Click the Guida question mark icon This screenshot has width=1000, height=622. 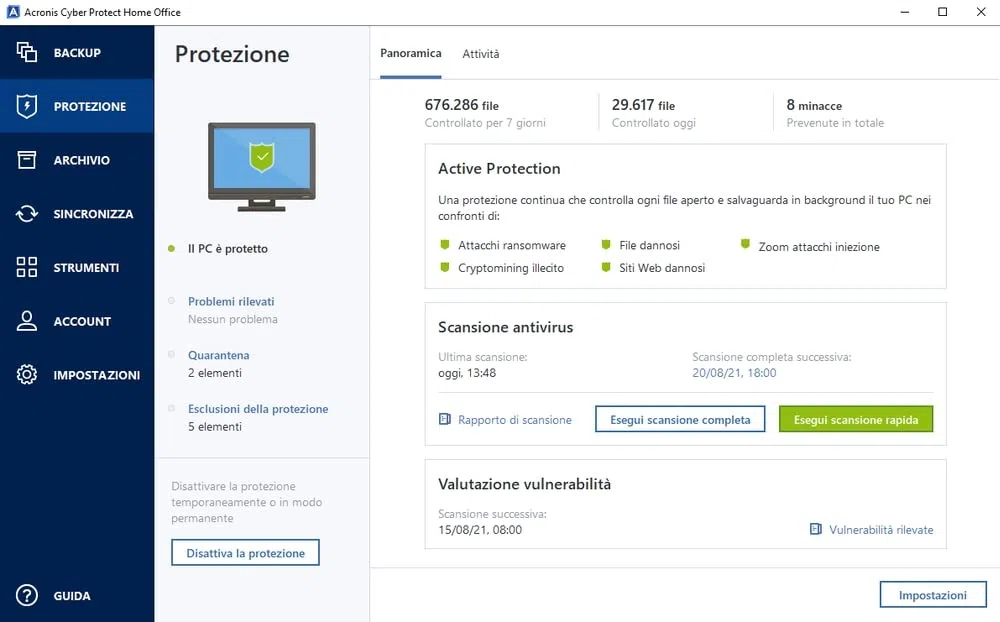tap(27, 595)
